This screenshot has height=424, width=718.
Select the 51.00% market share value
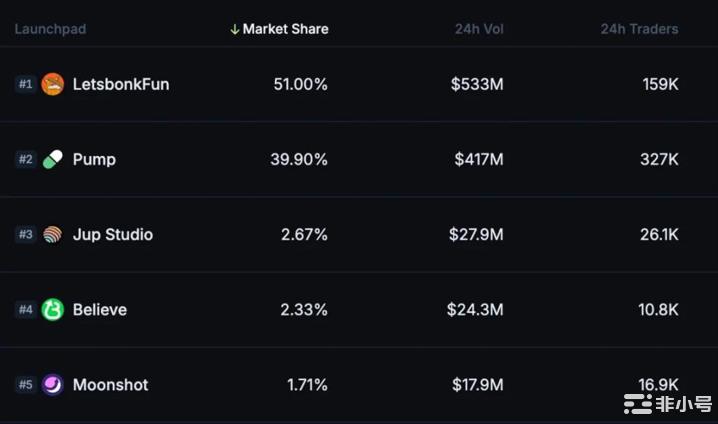pos(300,84)
